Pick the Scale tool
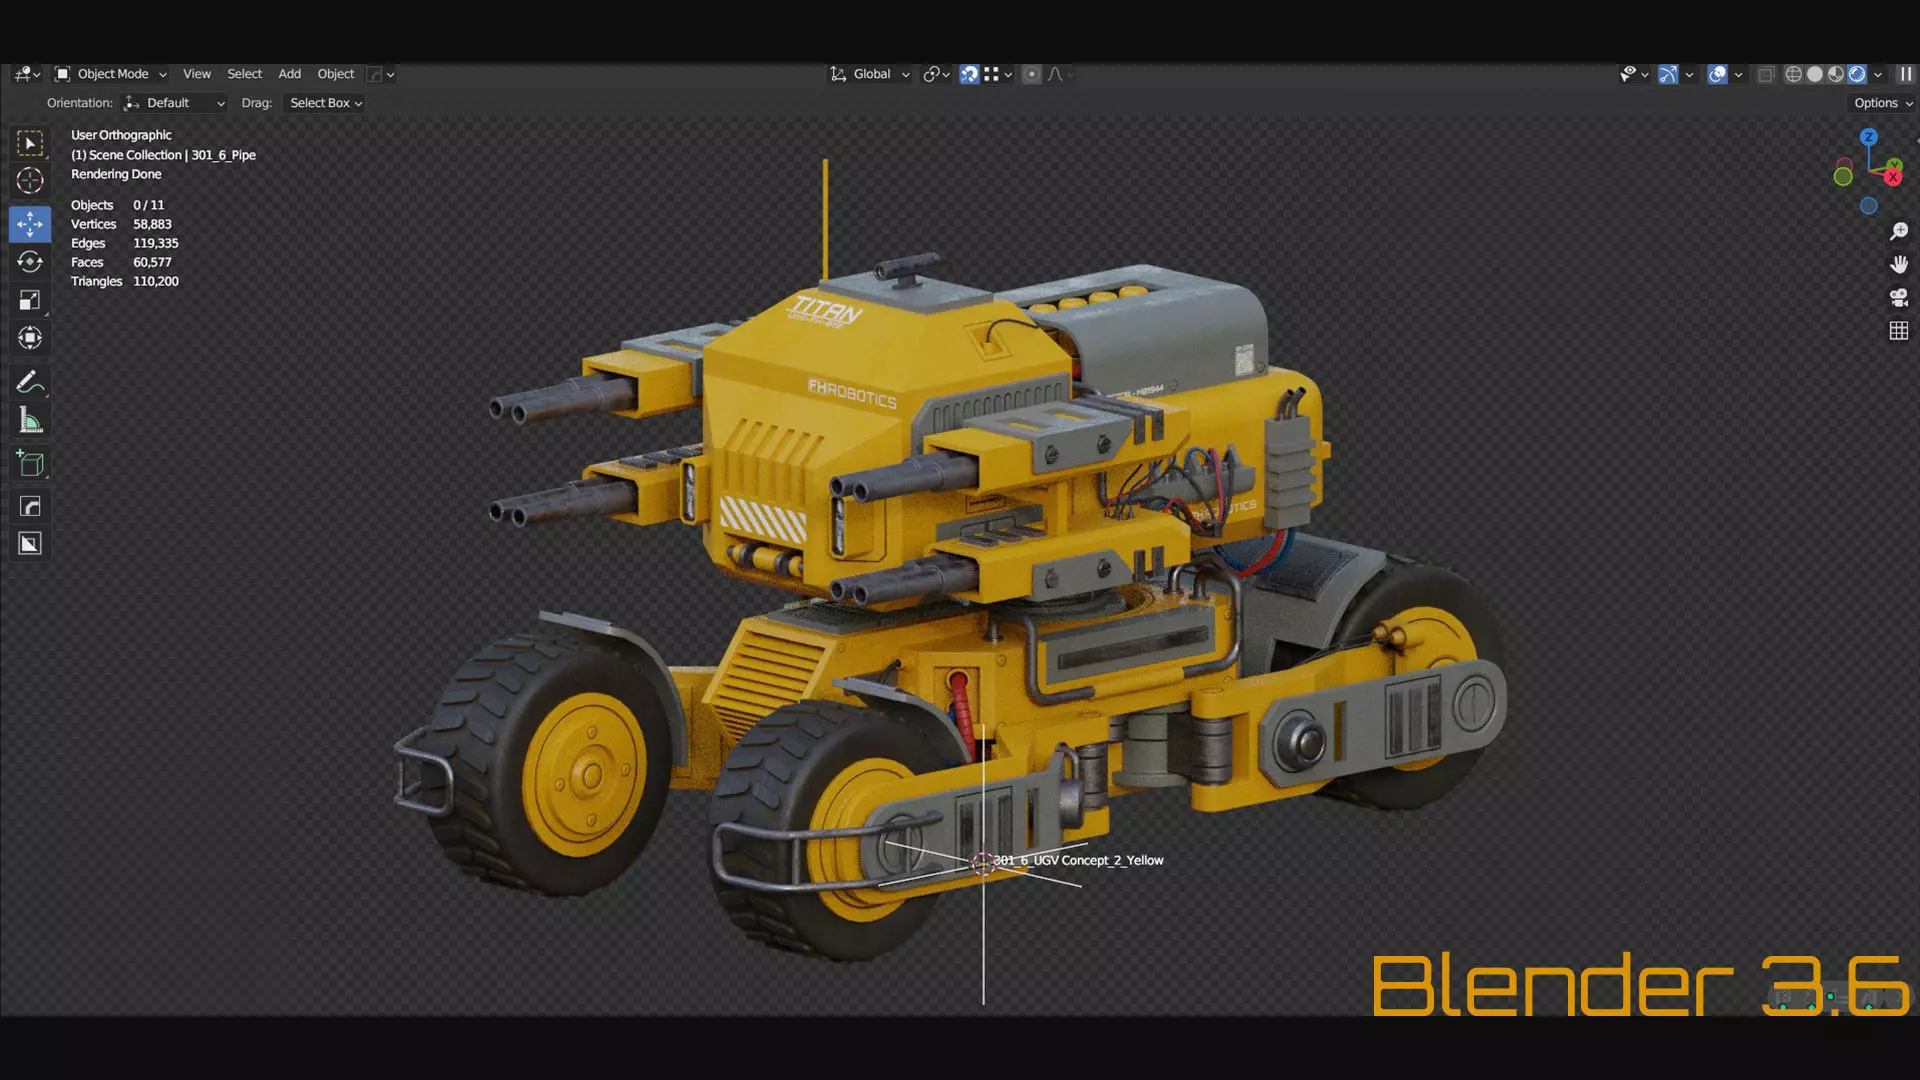The image size is (1920, 1080). (30, 300)
